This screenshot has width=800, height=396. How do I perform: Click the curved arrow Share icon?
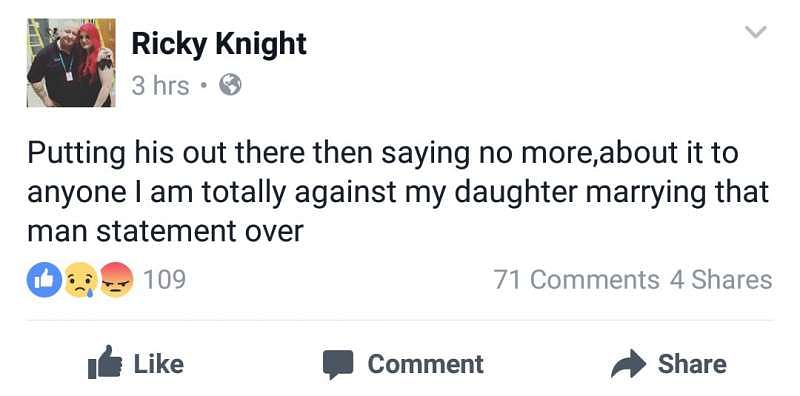point(629,364)
